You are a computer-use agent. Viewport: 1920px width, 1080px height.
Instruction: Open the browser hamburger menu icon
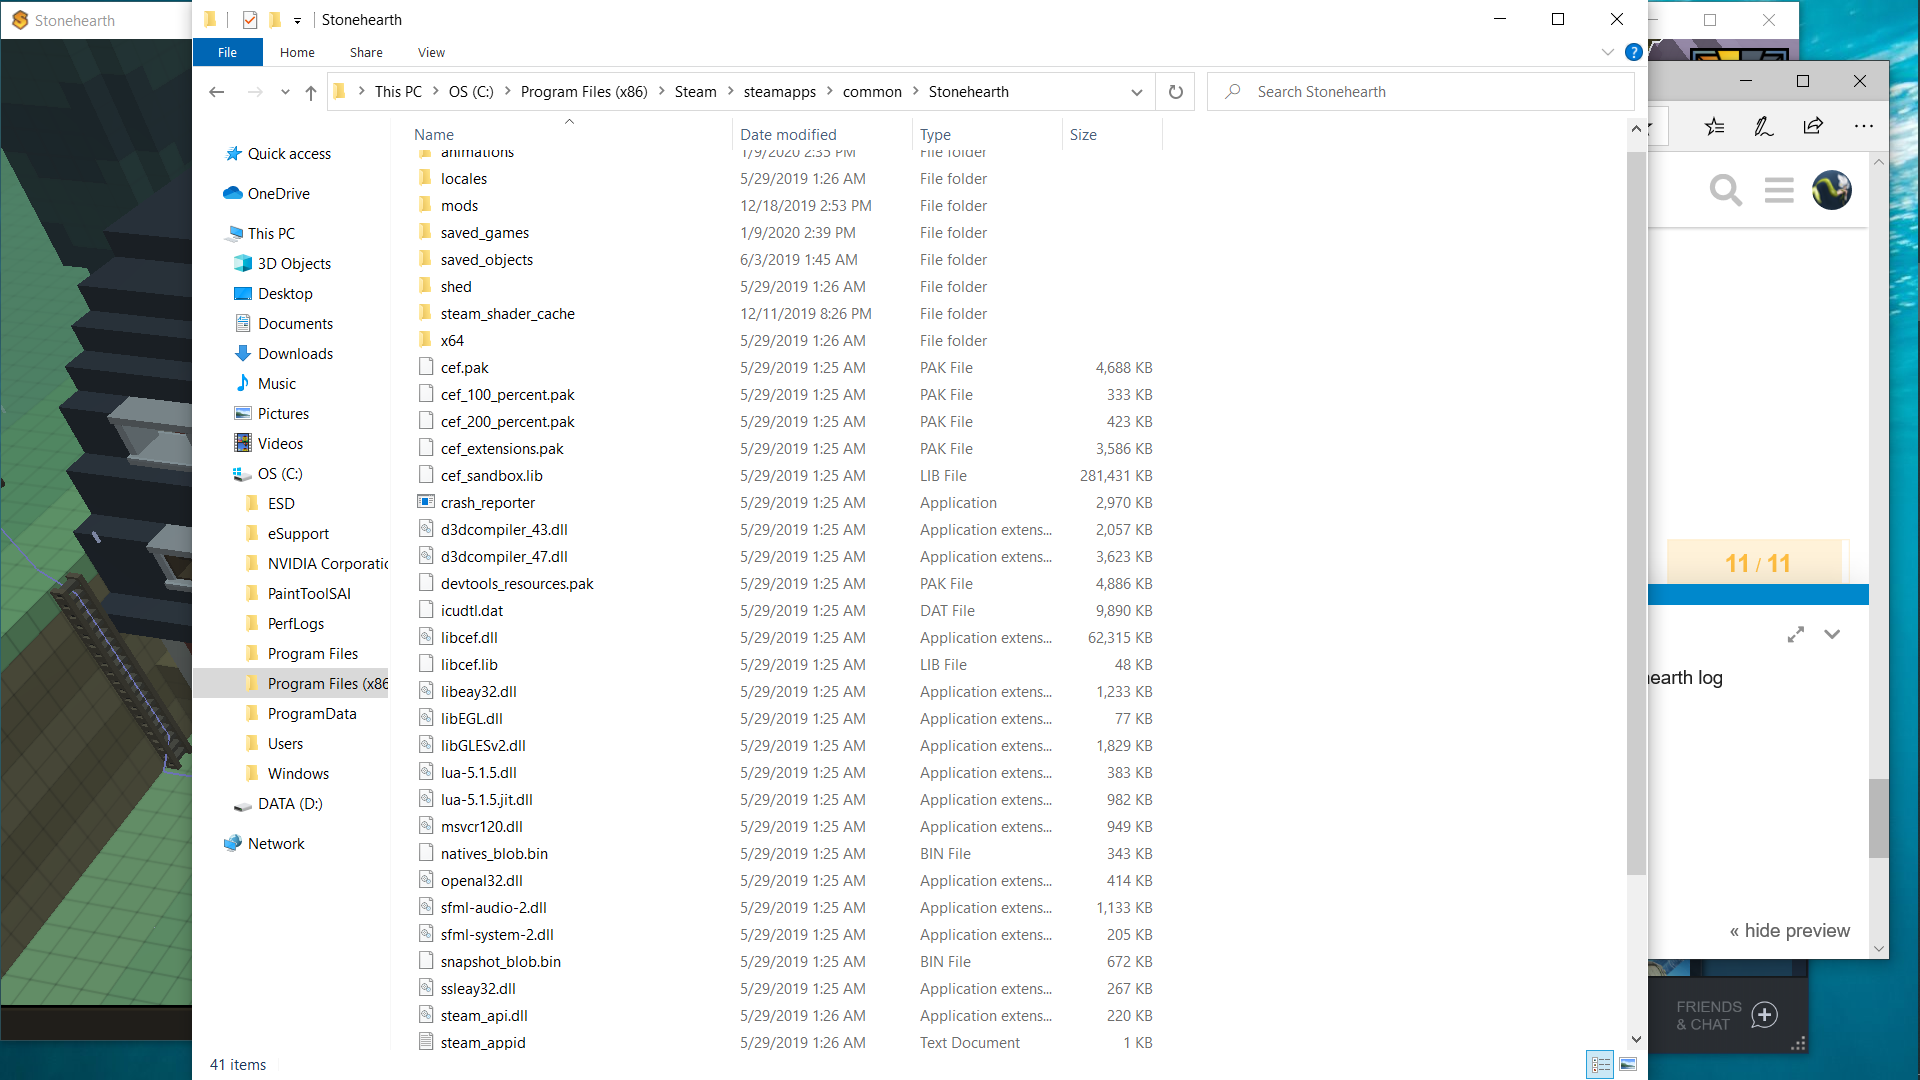(1779, 190)
